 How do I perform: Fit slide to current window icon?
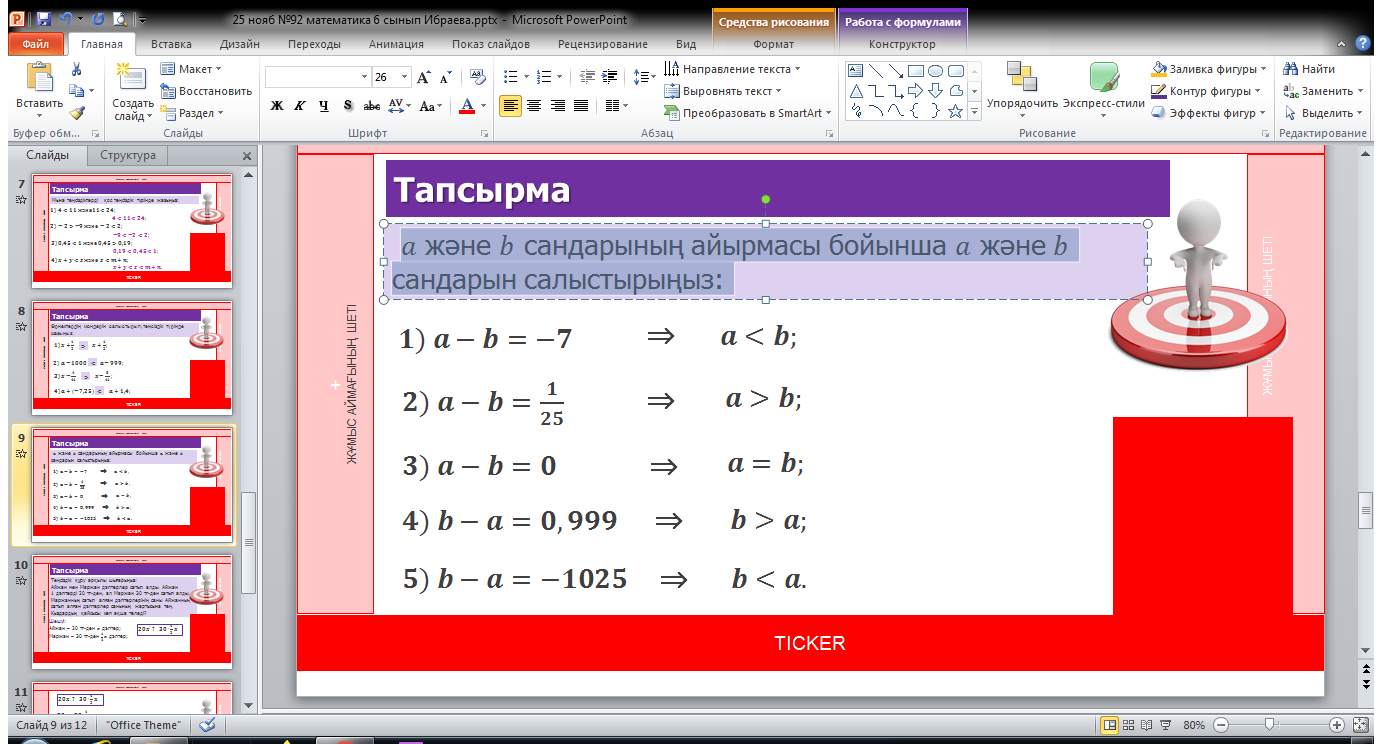click(x=1359, y=725)
